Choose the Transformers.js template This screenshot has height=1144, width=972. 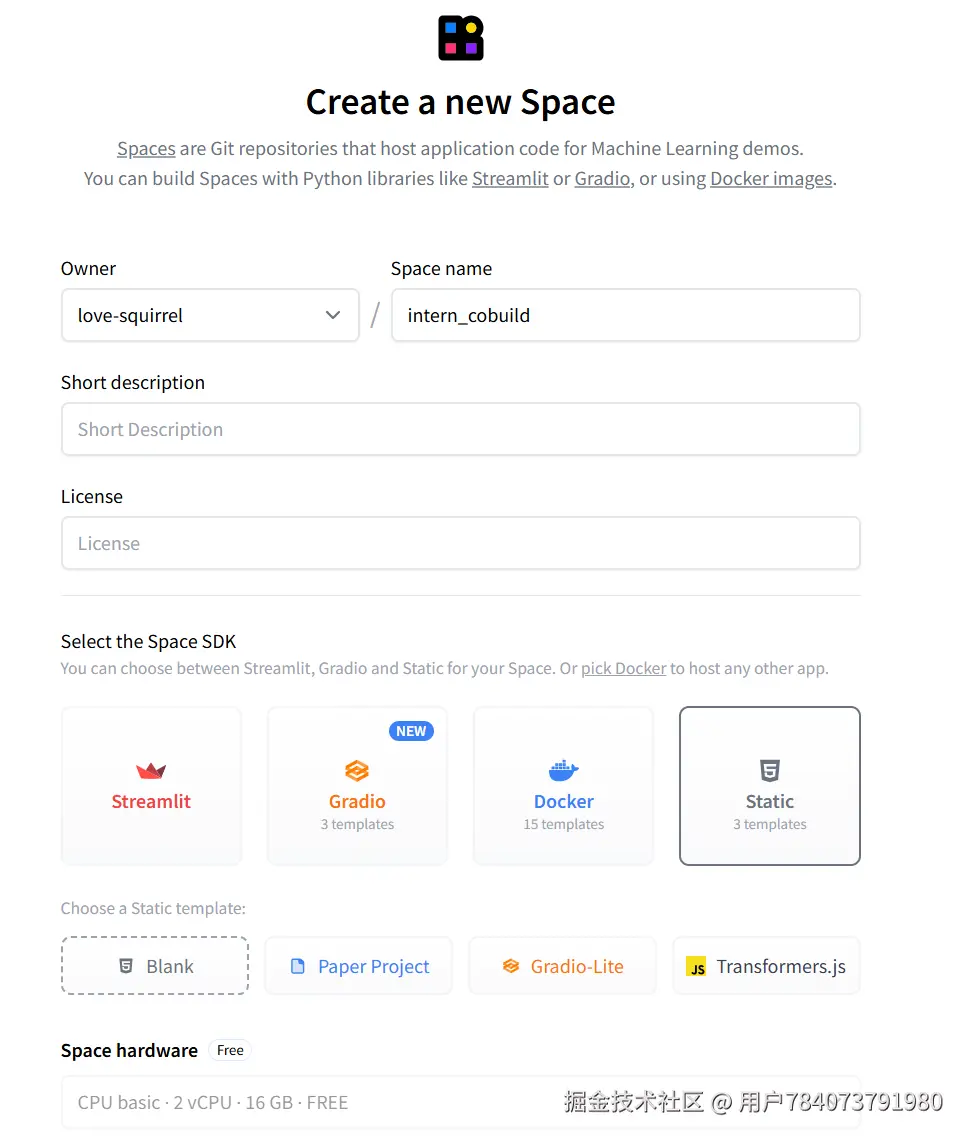click(x=766, y=966)
